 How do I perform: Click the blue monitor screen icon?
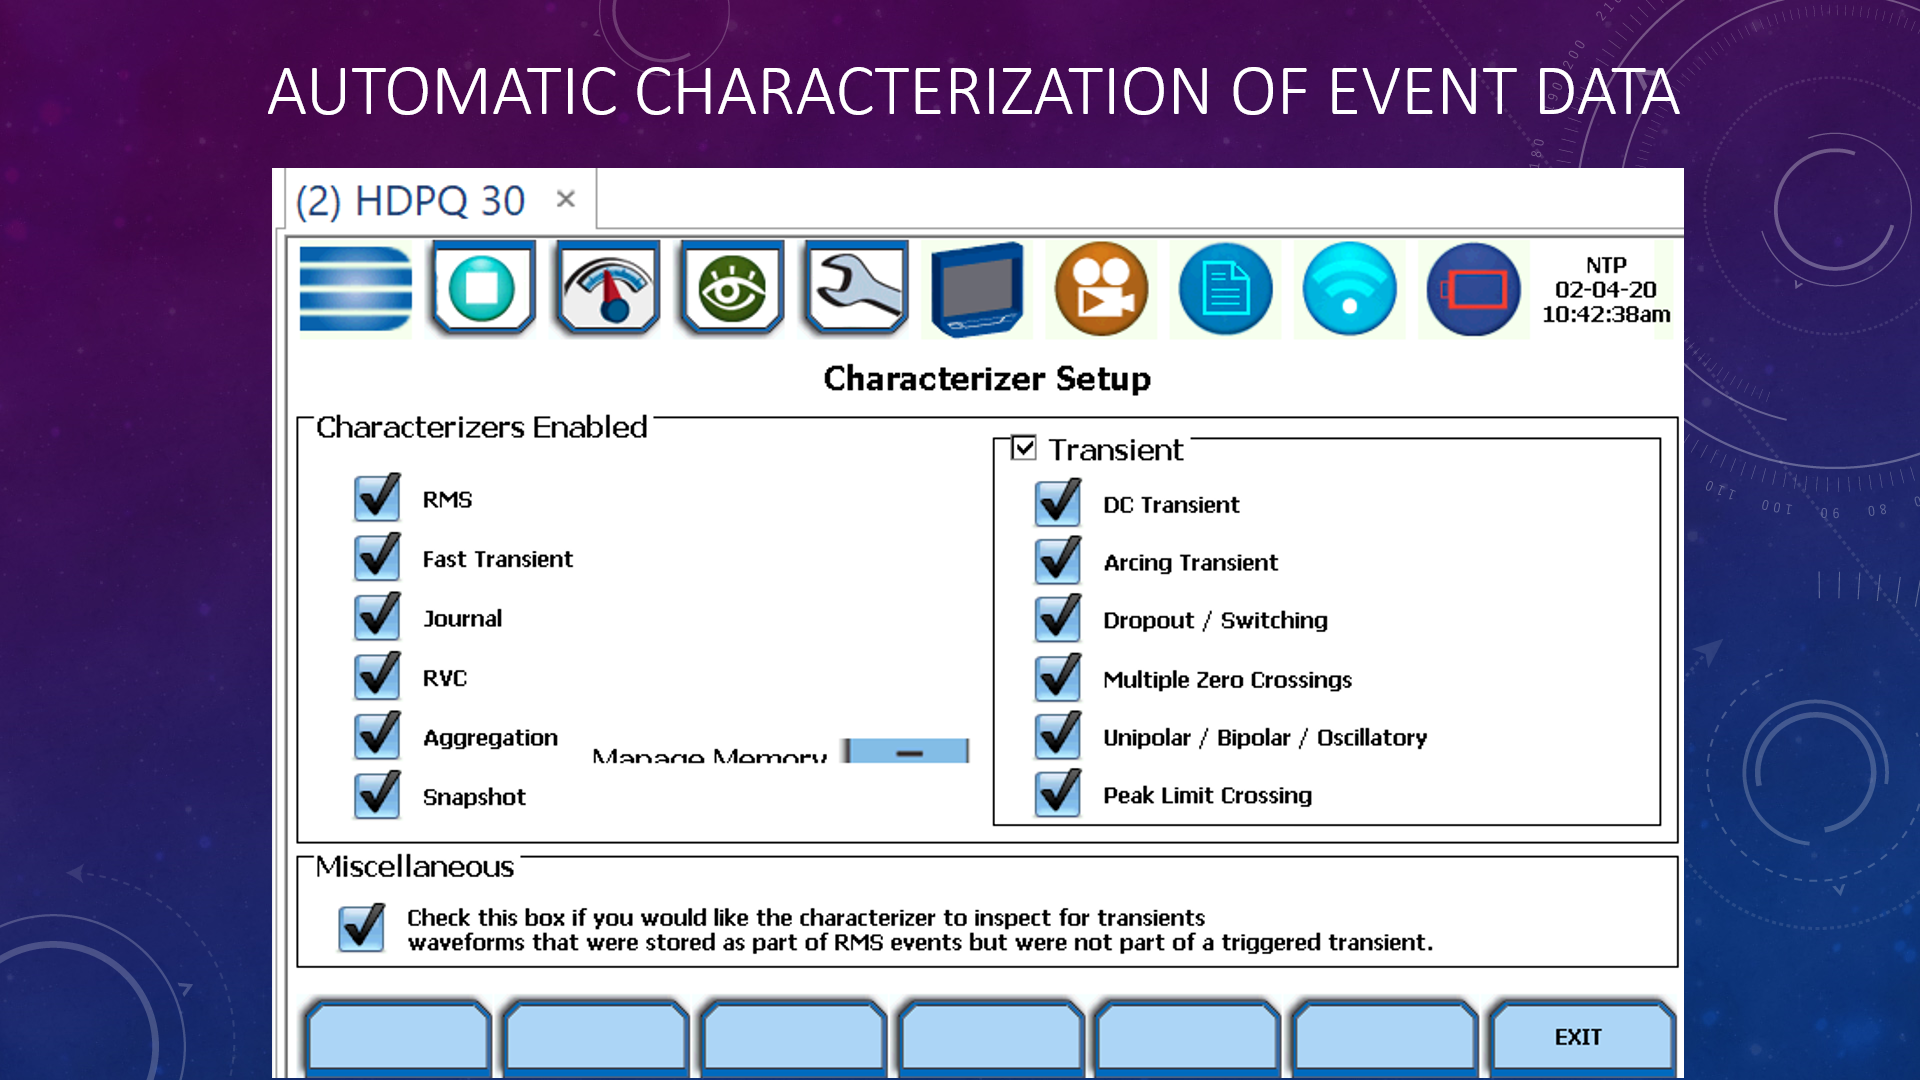(978, 288)
